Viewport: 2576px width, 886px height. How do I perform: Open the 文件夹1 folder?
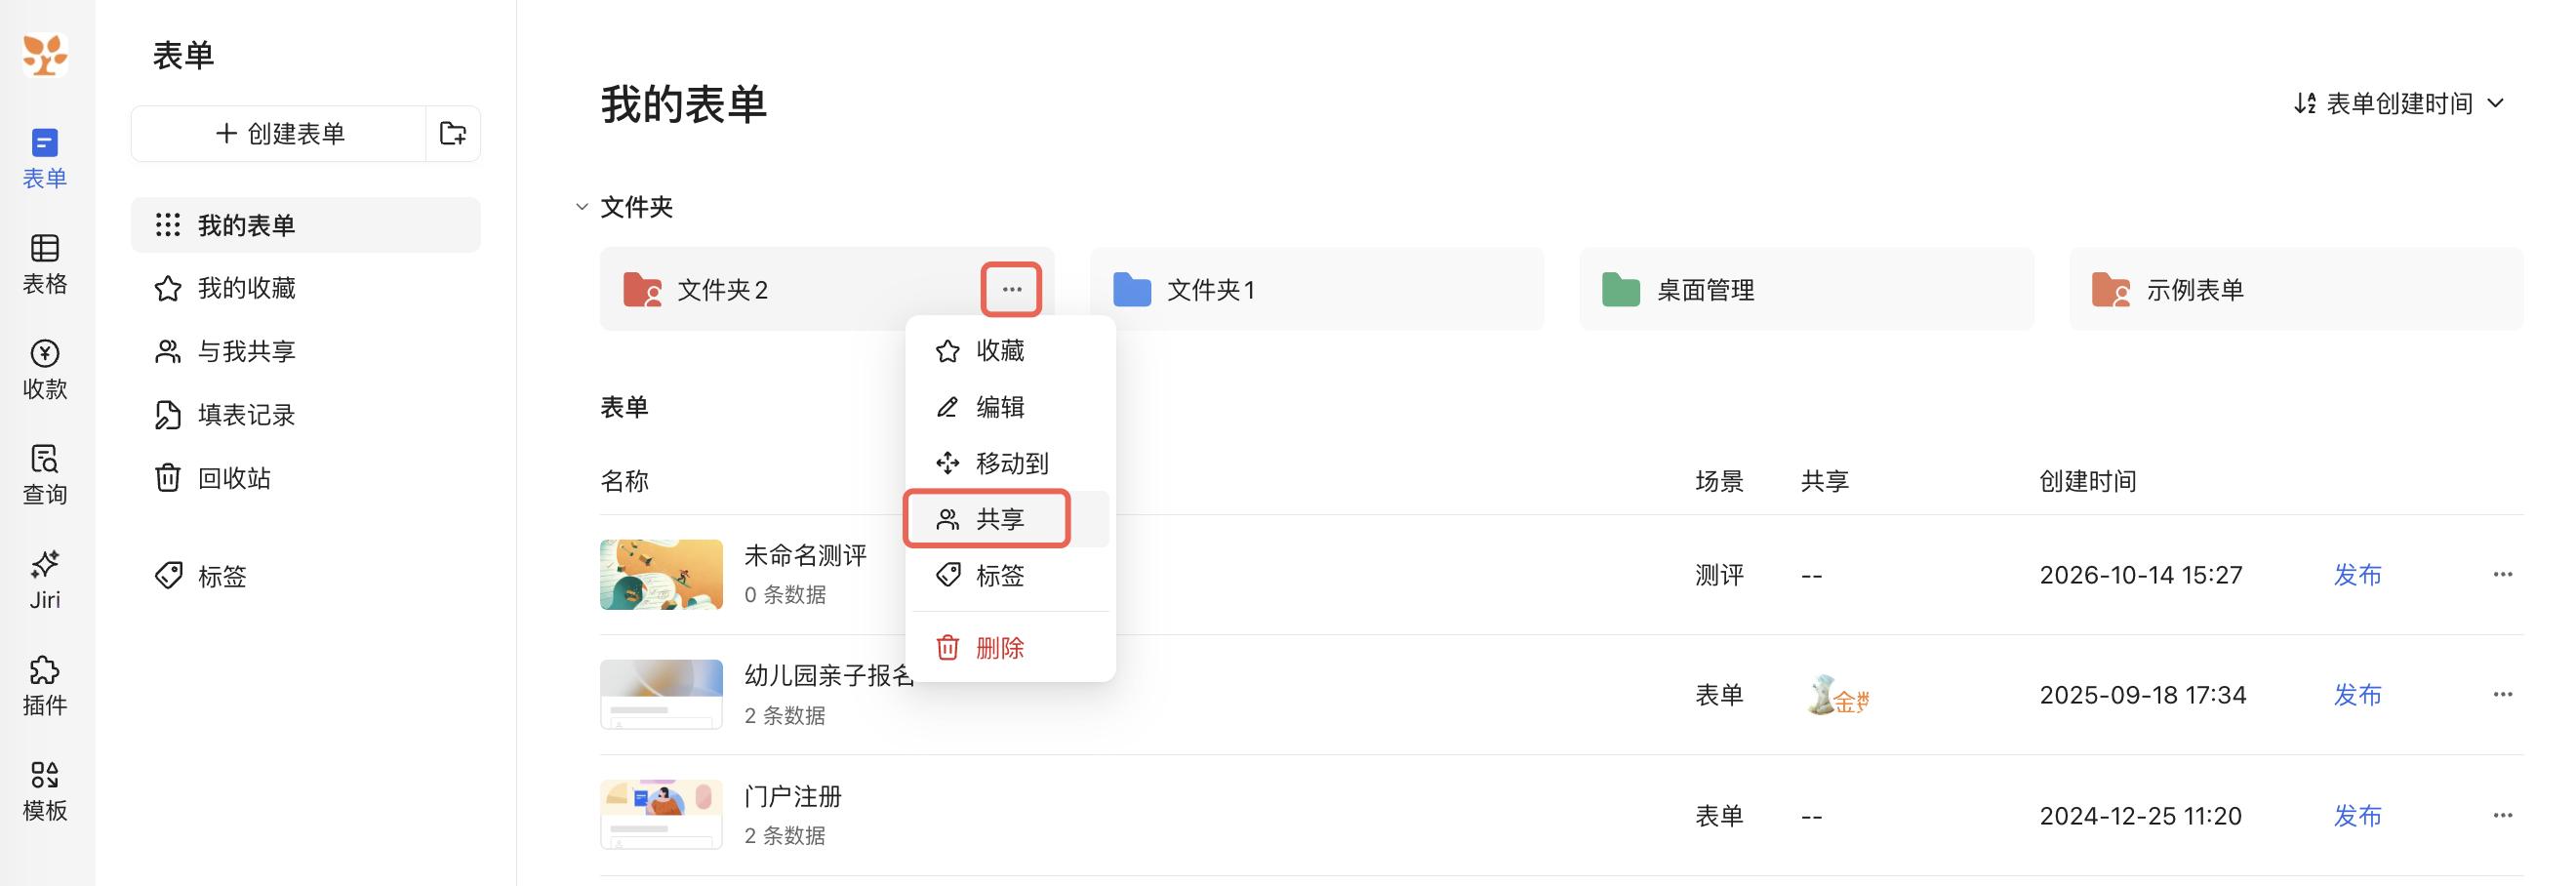coord(1316,289)
